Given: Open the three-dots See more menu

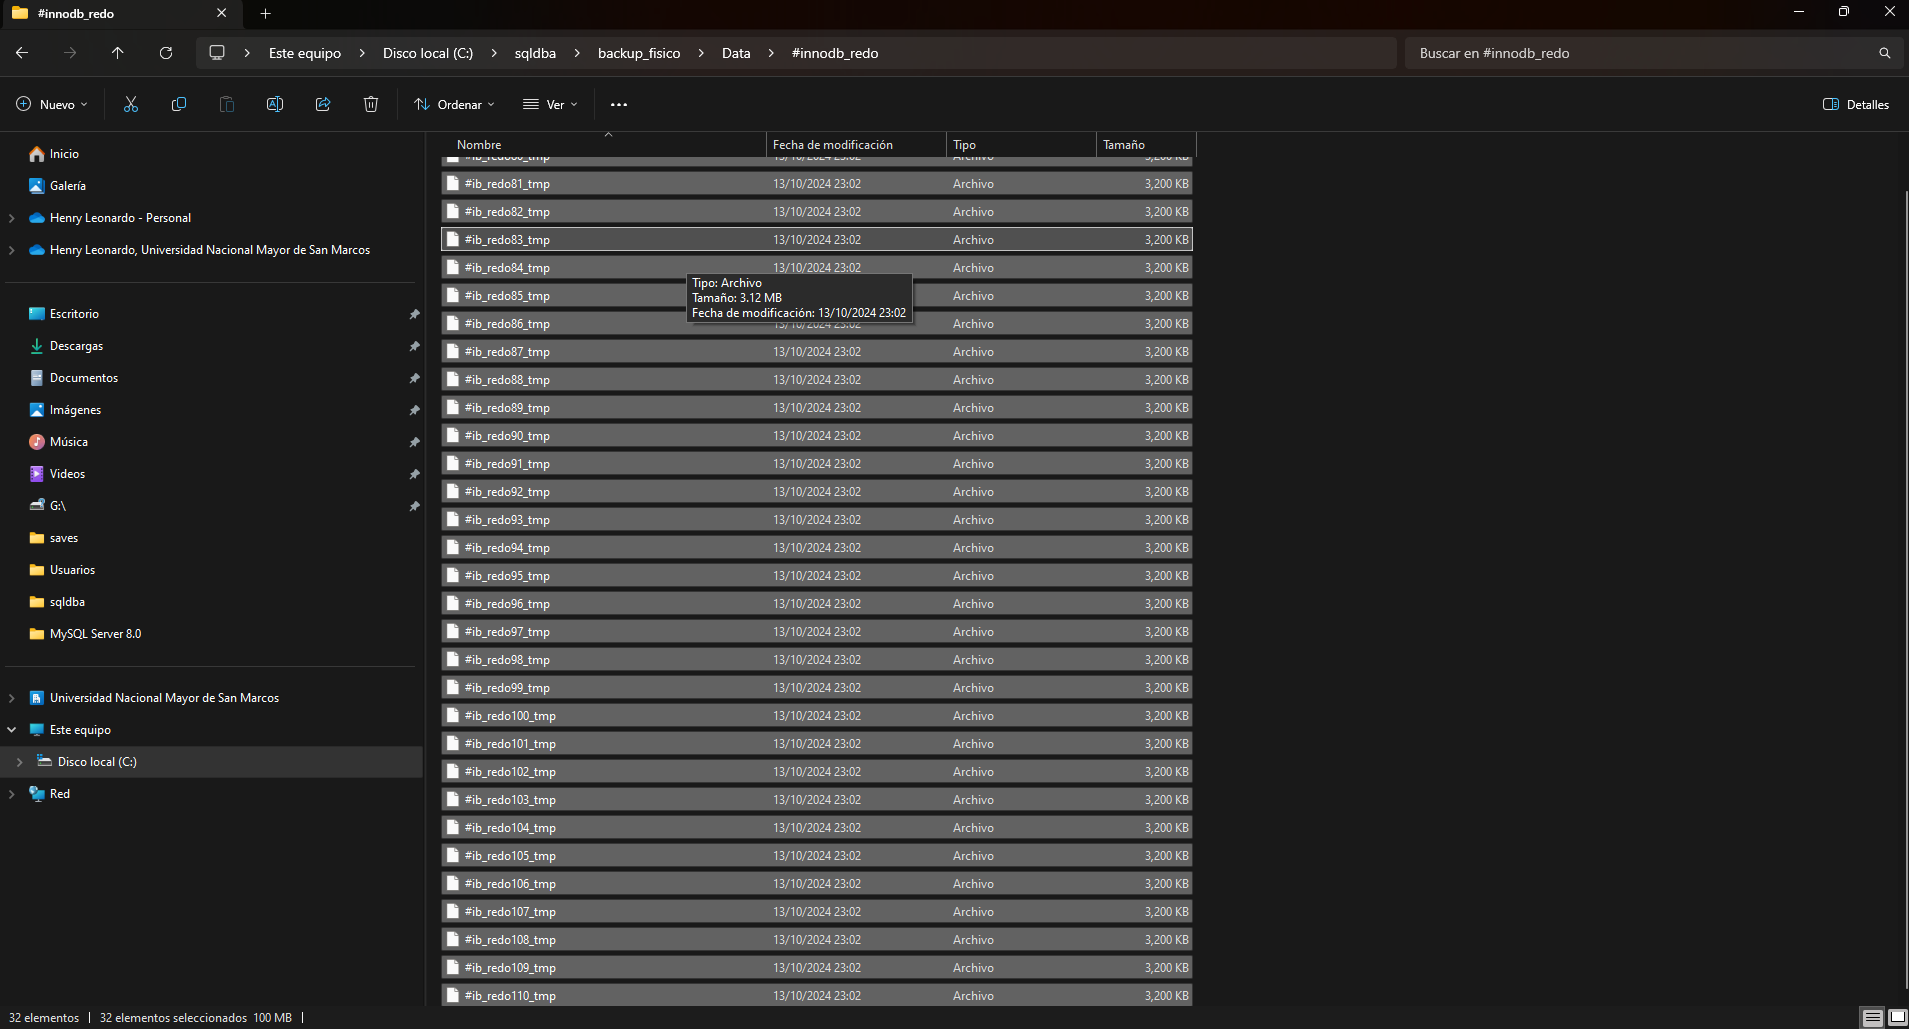Looking at the screenshot, I should click(x=619, y=104).
